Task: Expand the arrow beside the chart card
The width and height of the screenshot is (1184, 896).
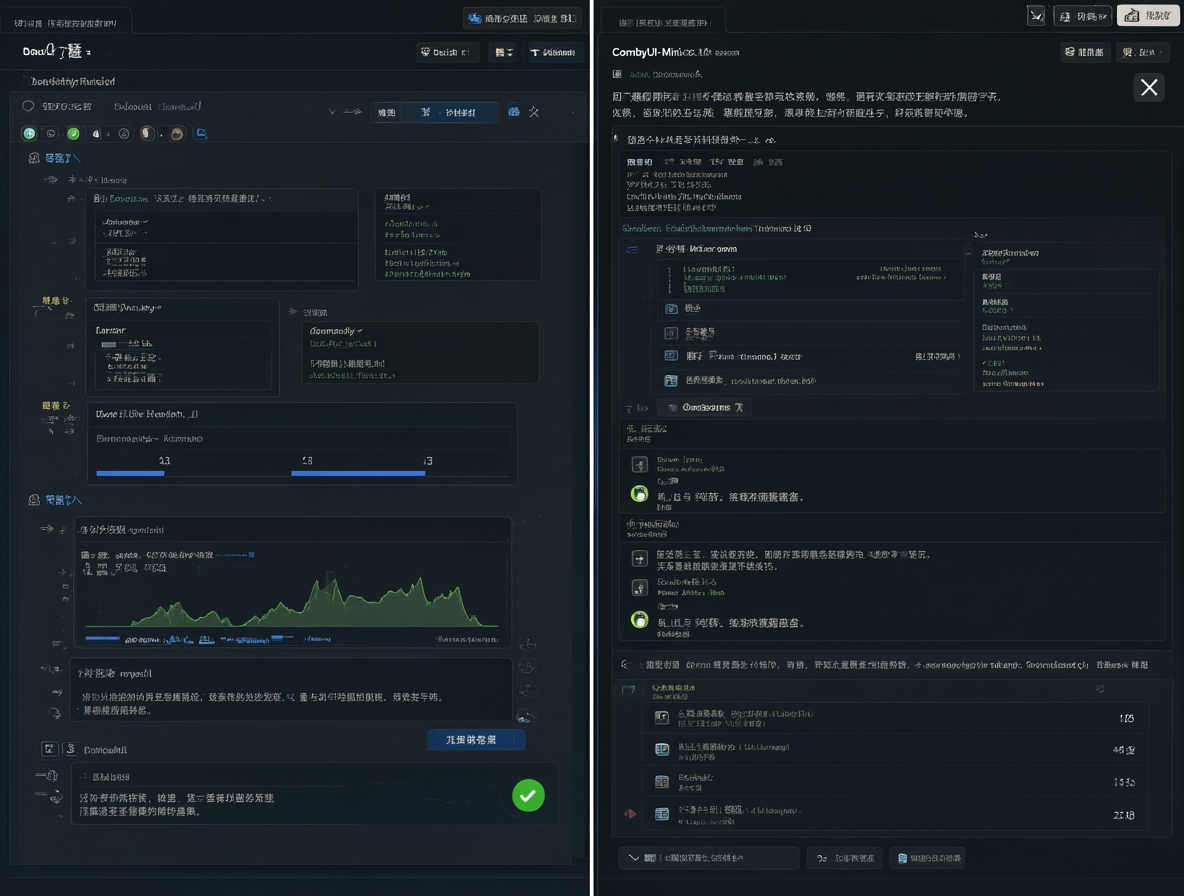Action: click(47, 529)
